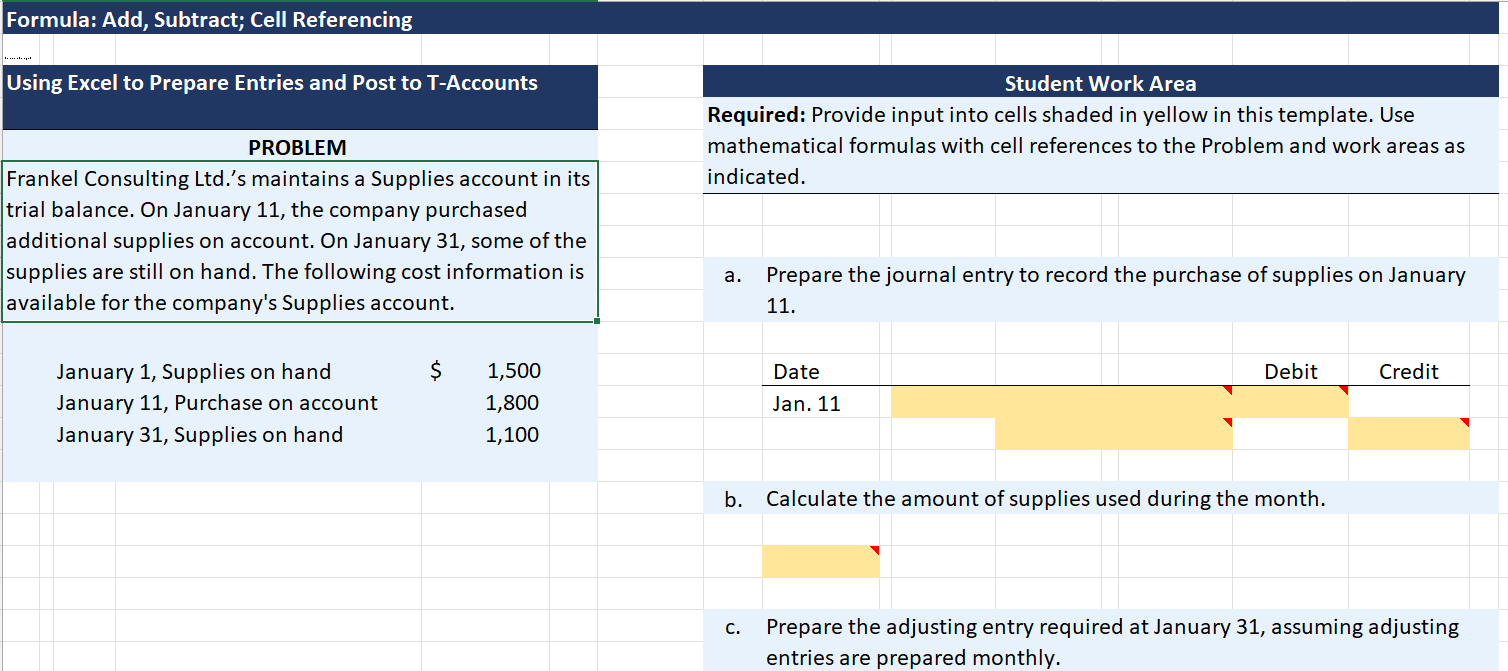Click the 1,800 purchase on account value

point(514,403)
